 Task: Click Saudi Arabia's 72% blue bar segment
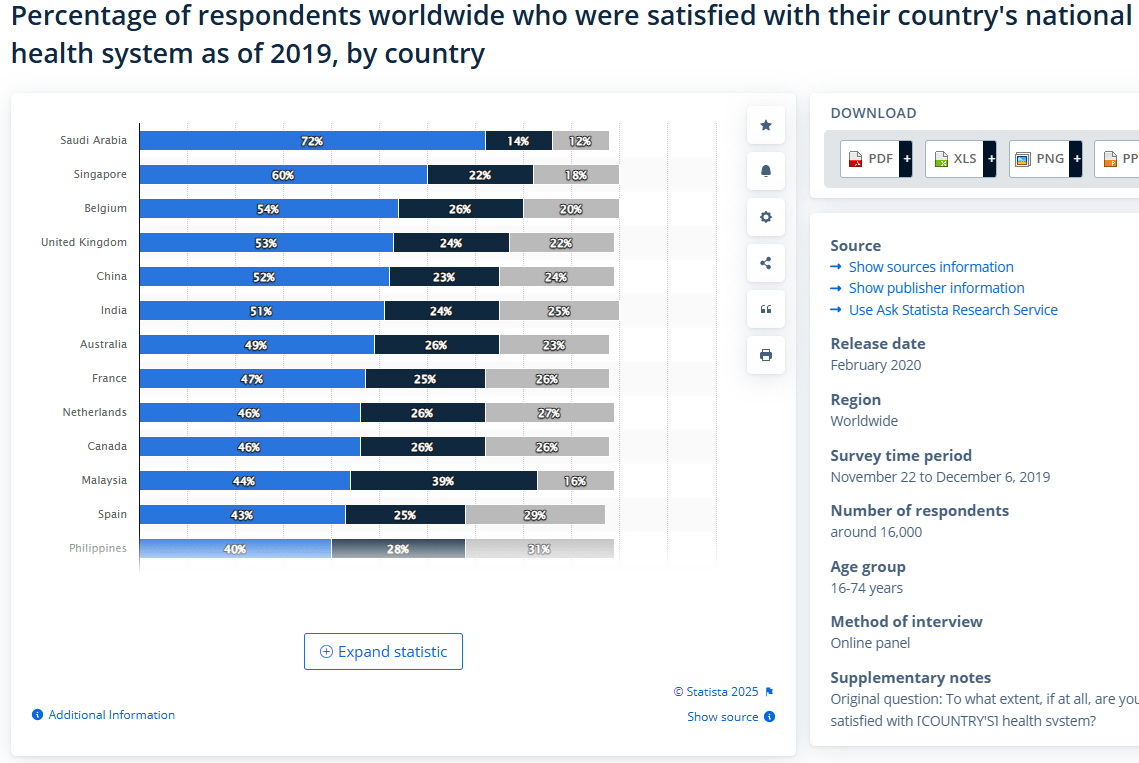312,141
